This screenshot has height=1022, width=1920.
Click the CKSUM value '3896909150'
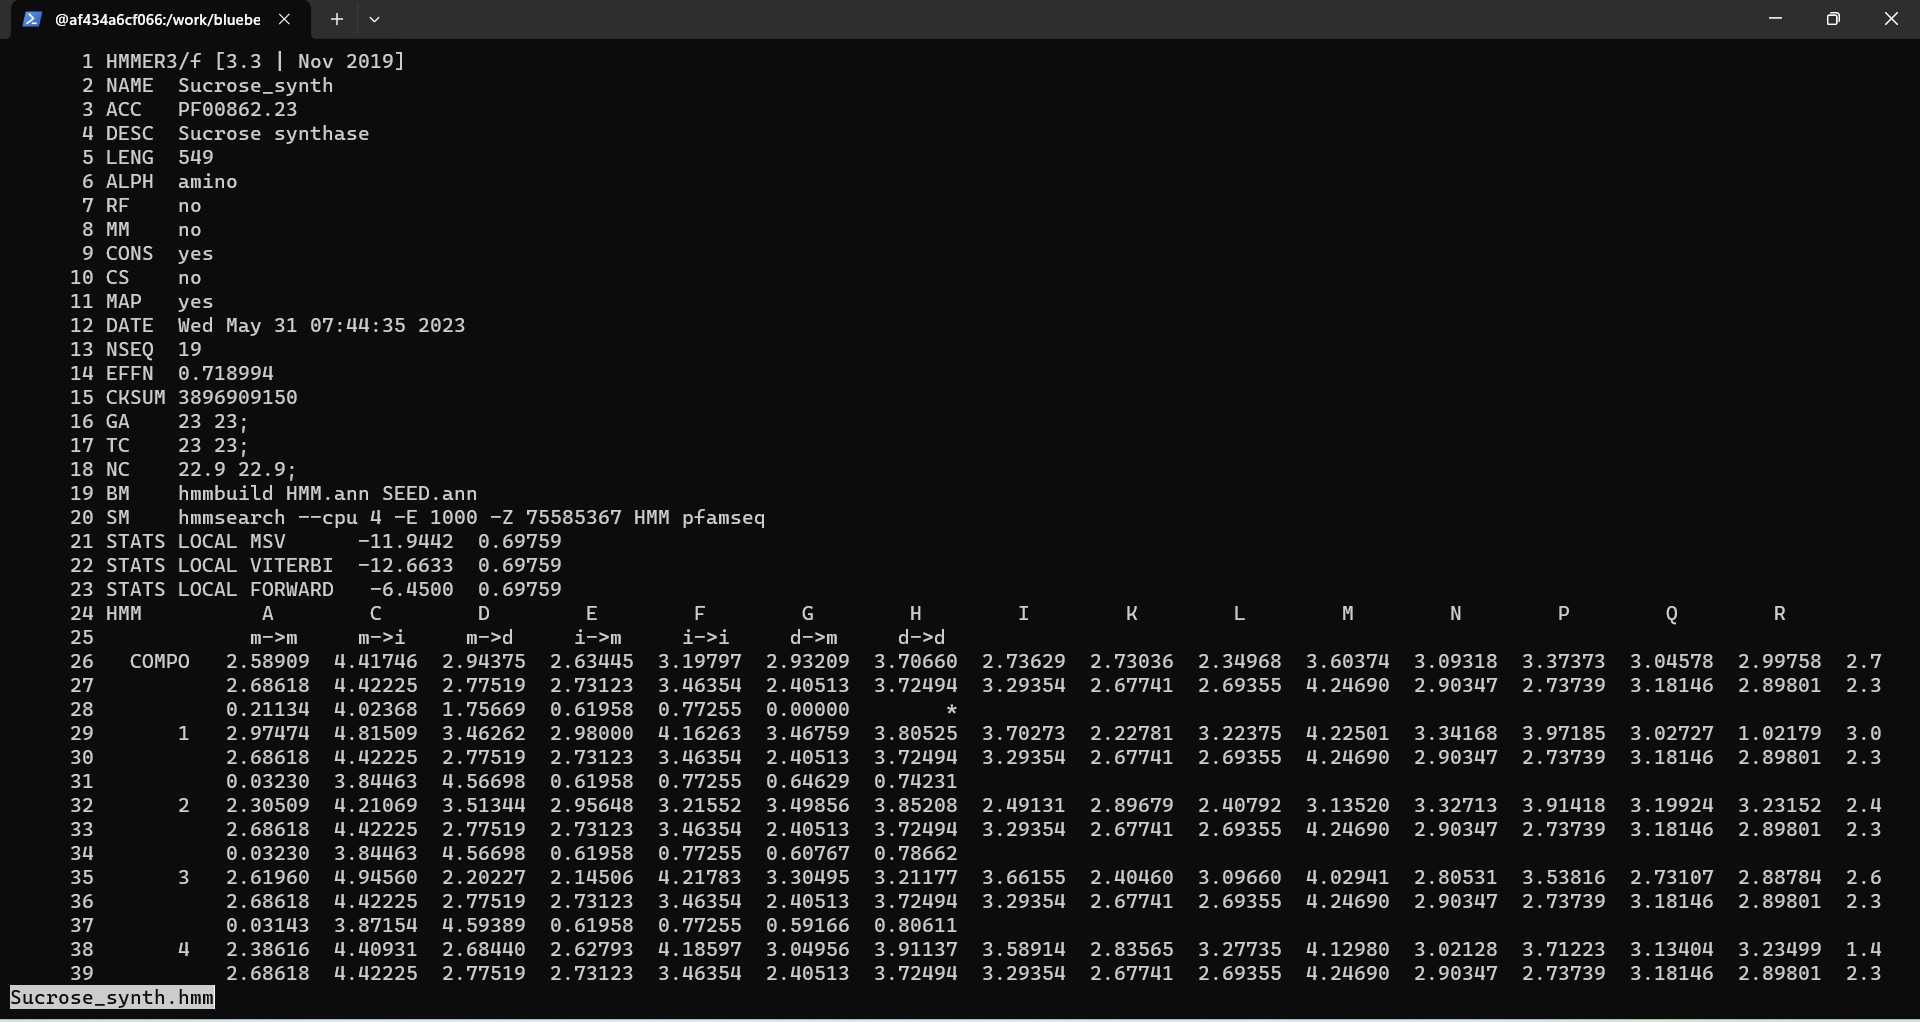[x=238, y=397]
